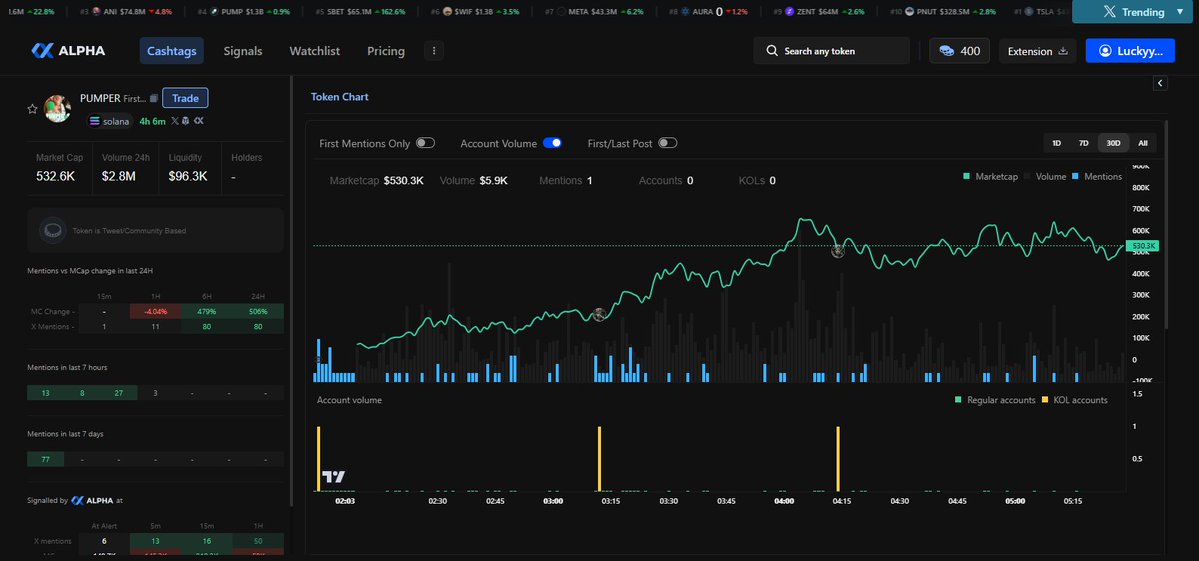Image resolution: width=1199 pixels, height=561 pixels.
Task: Select the 30D chart range
Action: [x=1113, y=143]
